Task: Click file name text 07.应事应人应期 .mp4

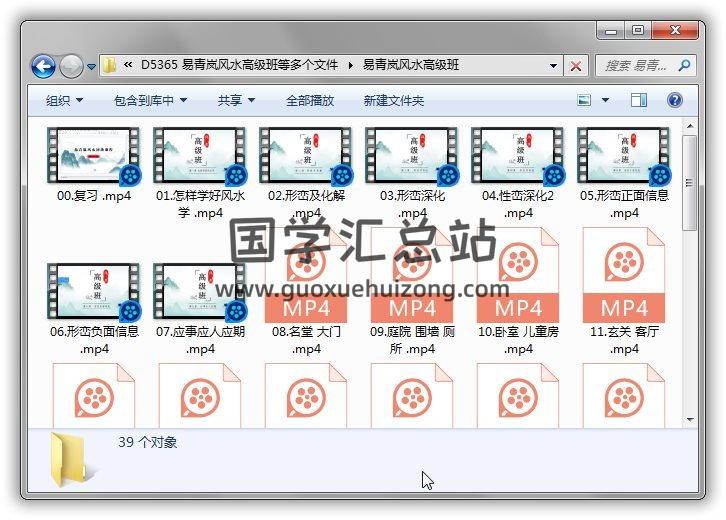Action: click(200, 340)
